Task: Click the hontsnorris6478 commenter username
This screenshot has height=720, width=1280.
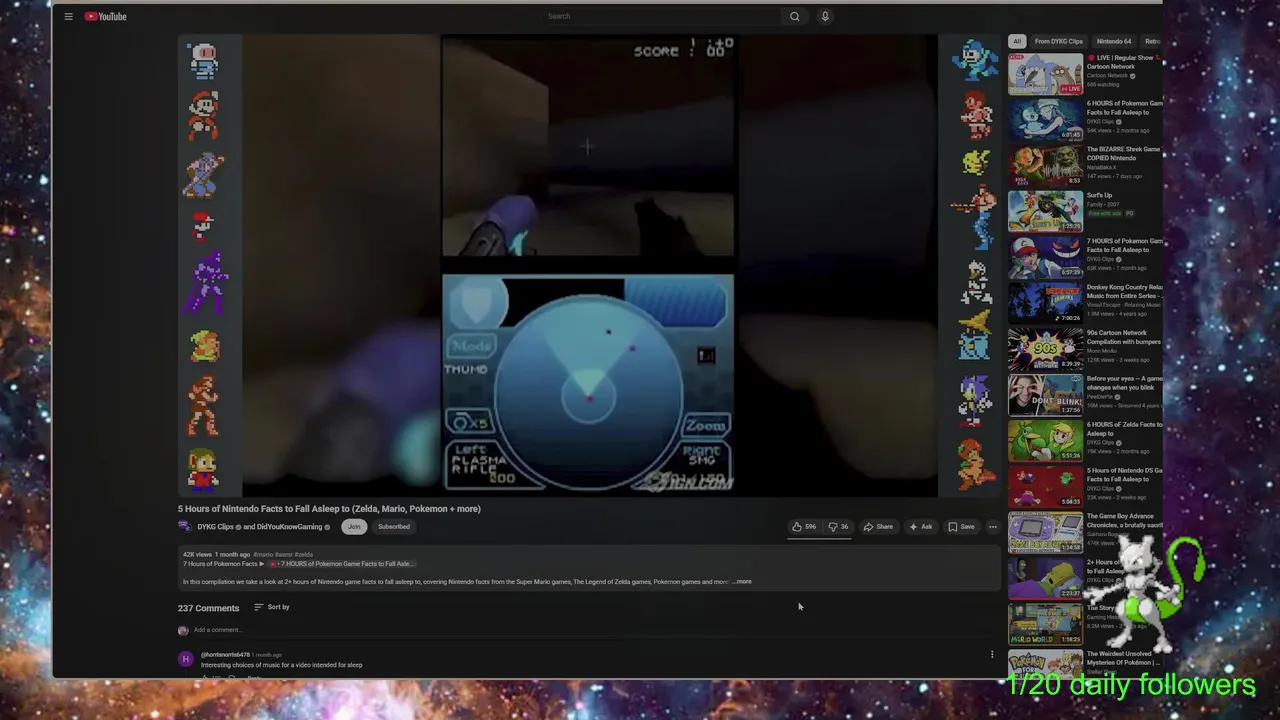Action: pos(225,655)
